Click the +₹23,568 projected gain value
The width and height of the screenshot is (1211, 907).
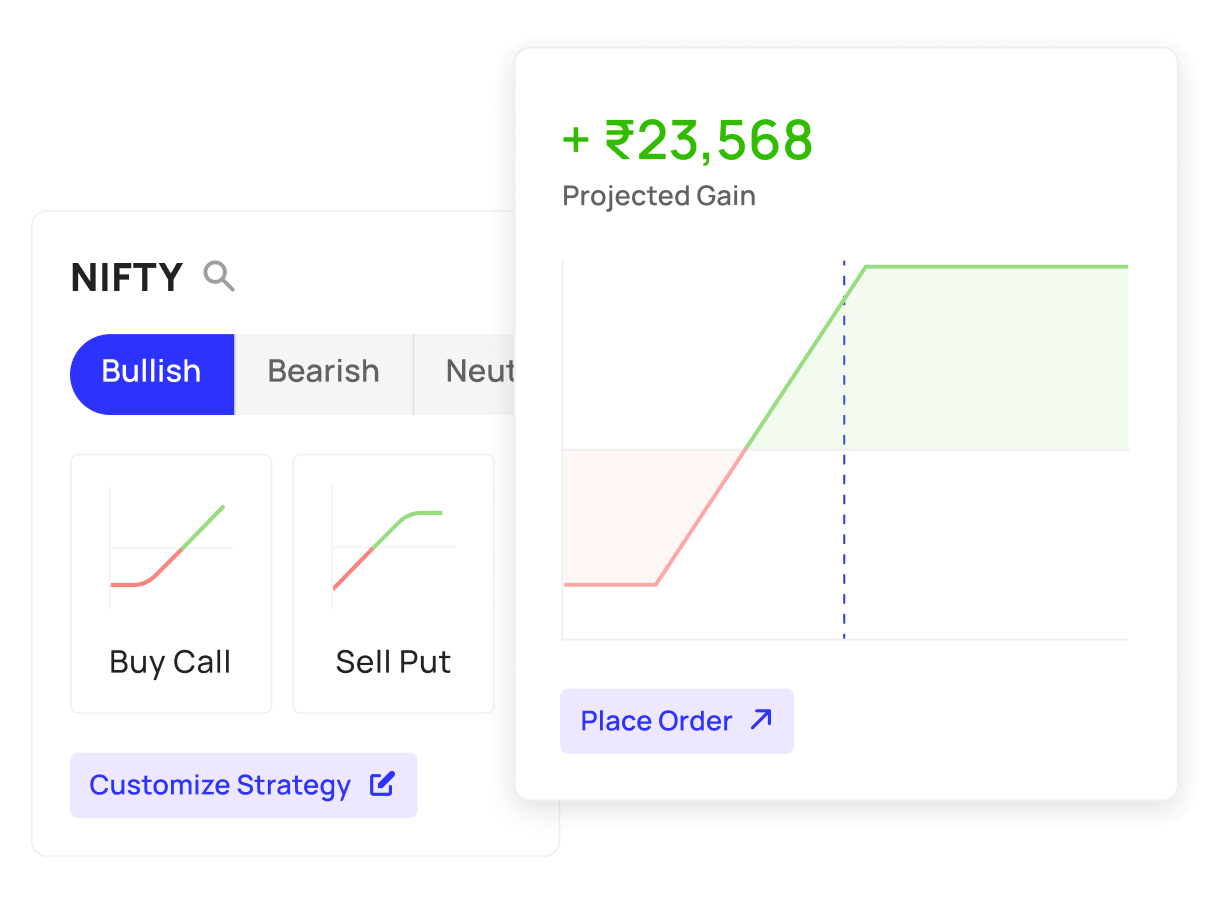pyautogui.click(x=688, y=140)
